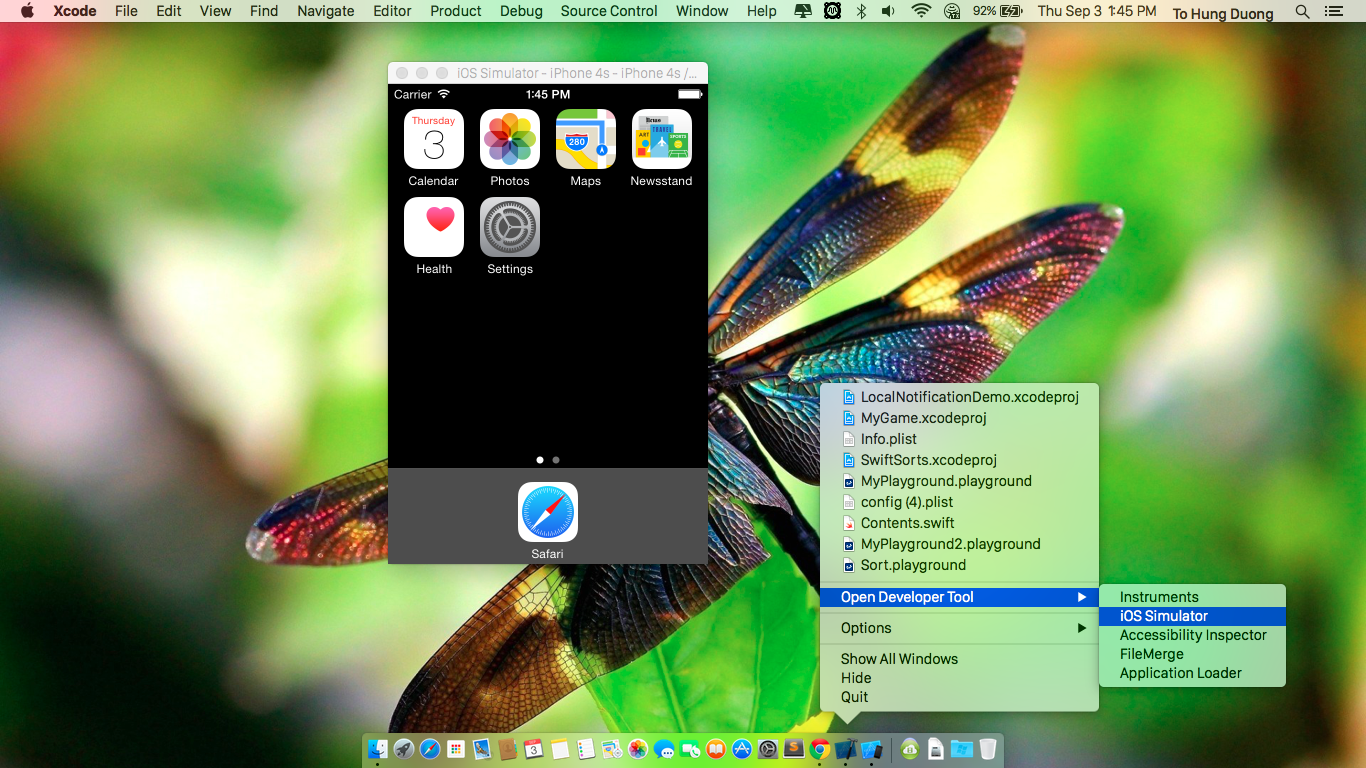The image size is (1366, 768).
Task: Choose Show All Windows
Action: (x=899, y=659)
